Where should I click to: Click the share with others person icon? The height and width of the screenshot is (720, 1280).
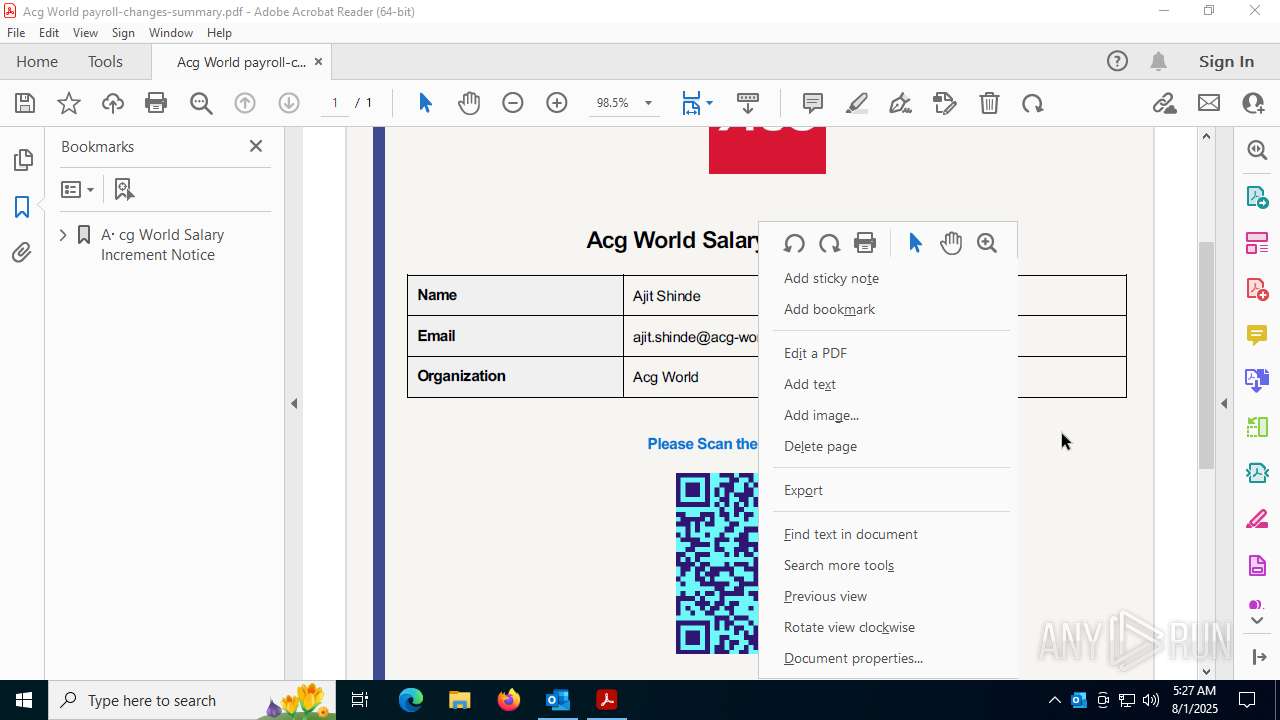tap(1253, 103)
